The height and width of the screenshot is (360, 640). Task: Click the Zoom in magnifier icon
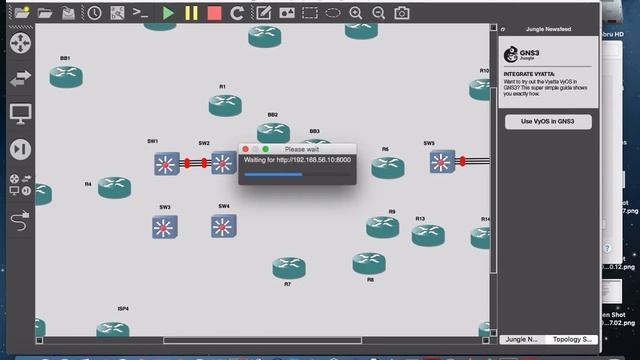pos(356,13)
